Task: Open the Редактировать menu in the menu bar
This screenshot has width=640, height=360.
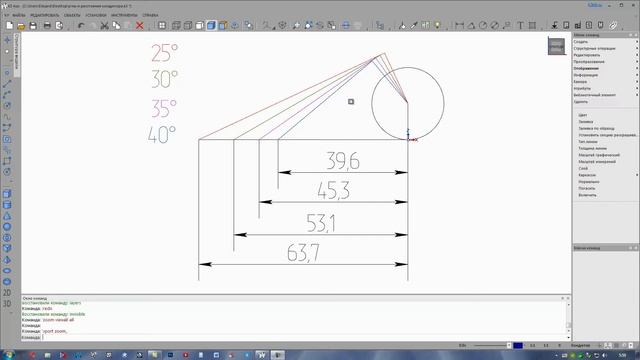Action: (44, 15)
